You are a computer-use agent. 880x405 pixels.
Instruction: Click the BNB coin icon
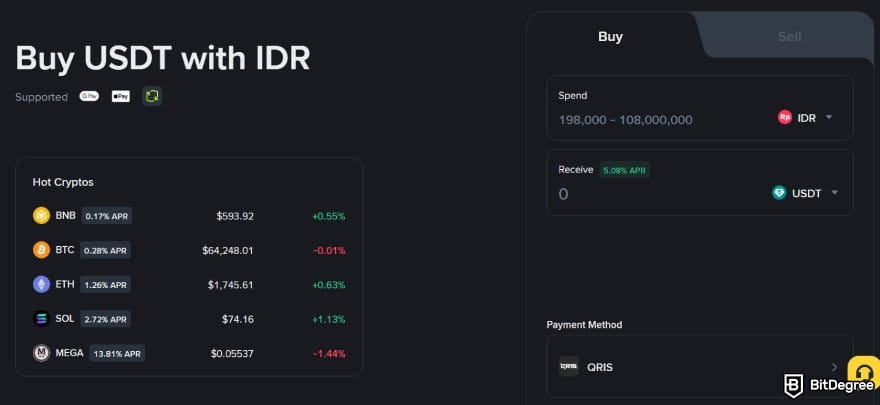tap(42, 215)
